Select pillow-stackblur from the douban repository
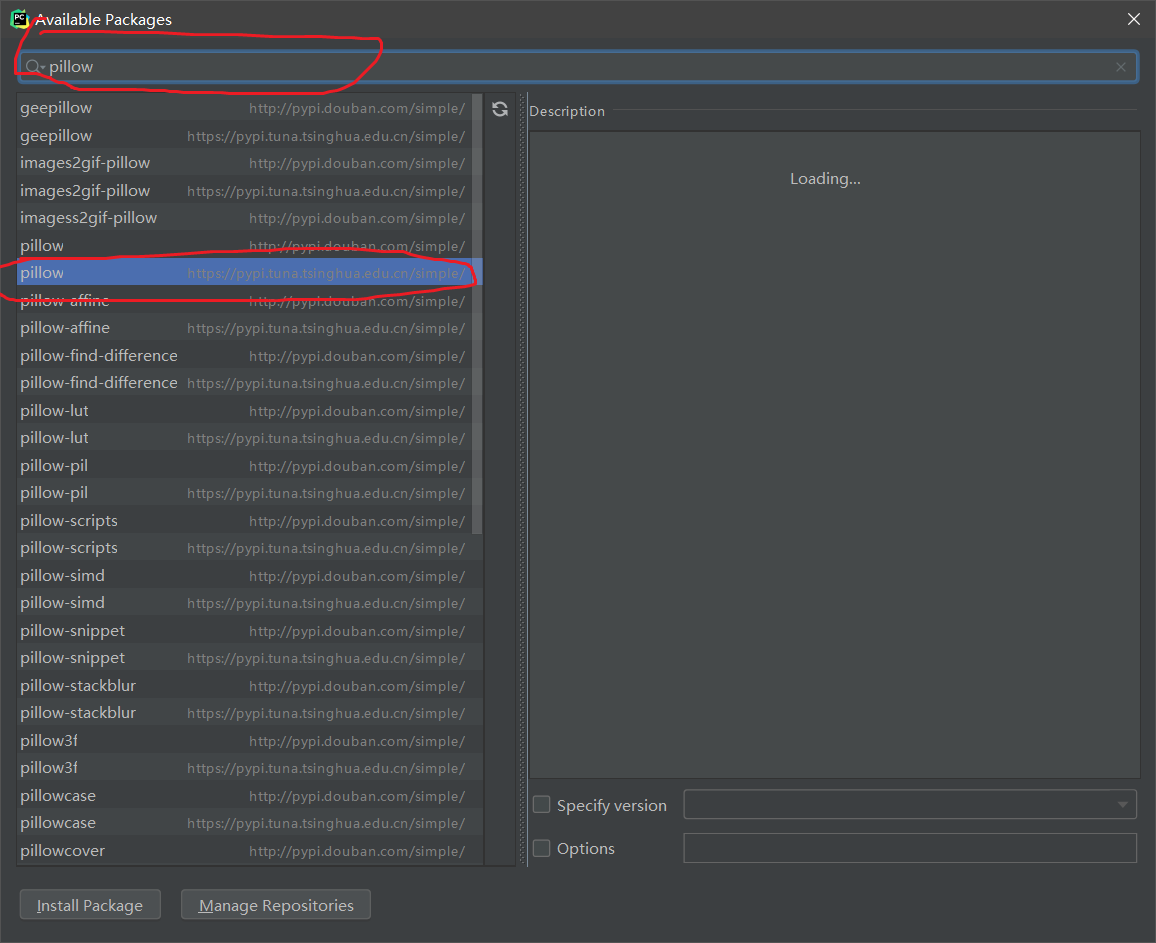1156x943 pixels. tap(249, 686)
